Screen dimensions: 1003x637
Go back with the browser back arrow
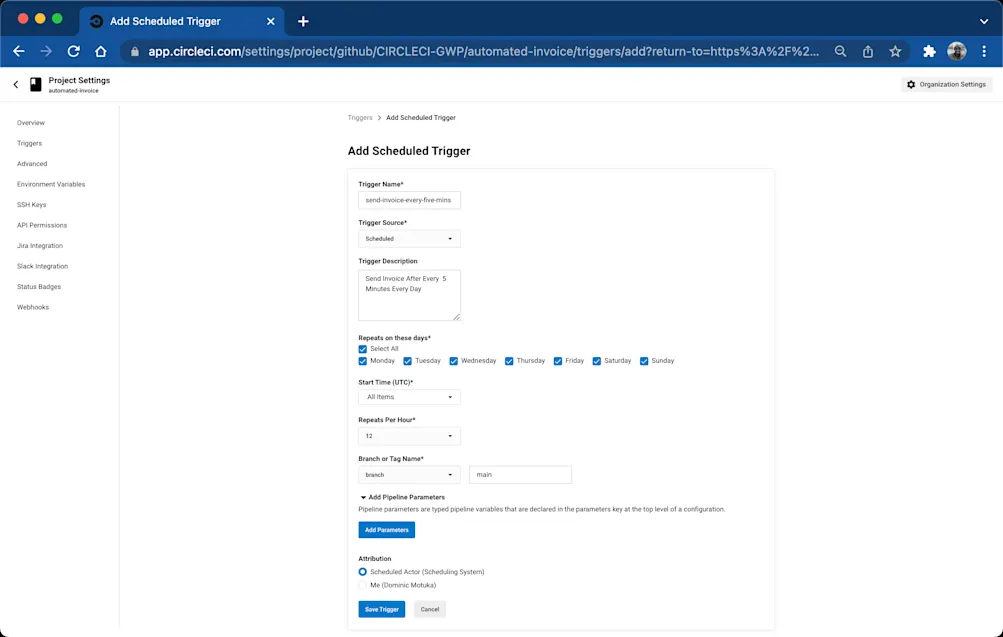(19, 51)
